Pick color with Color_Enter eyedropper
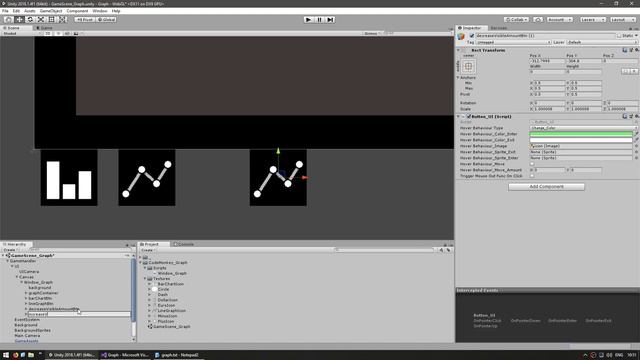 636,134
